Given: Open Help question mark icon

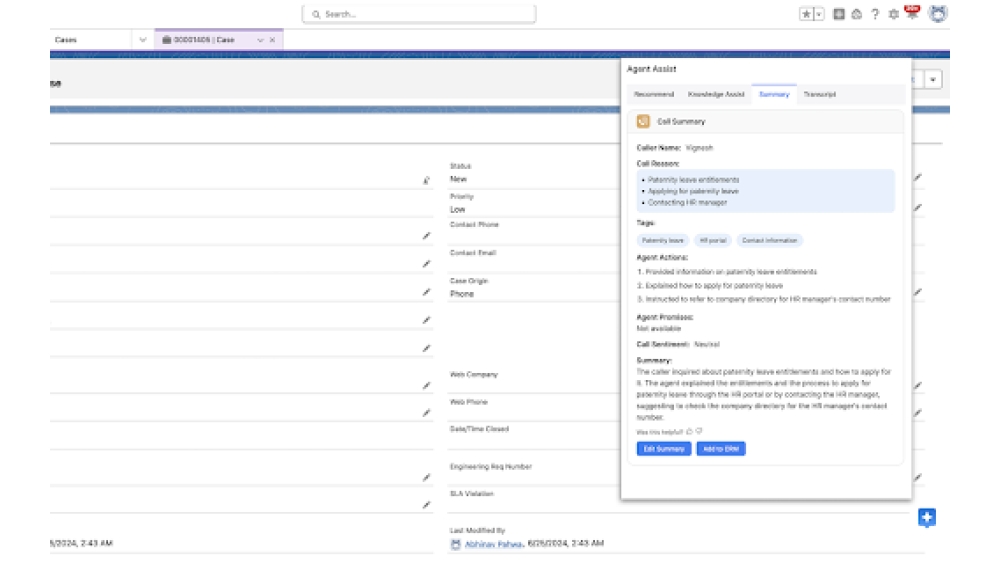Looking at the screenshot, I should point(875,14).
